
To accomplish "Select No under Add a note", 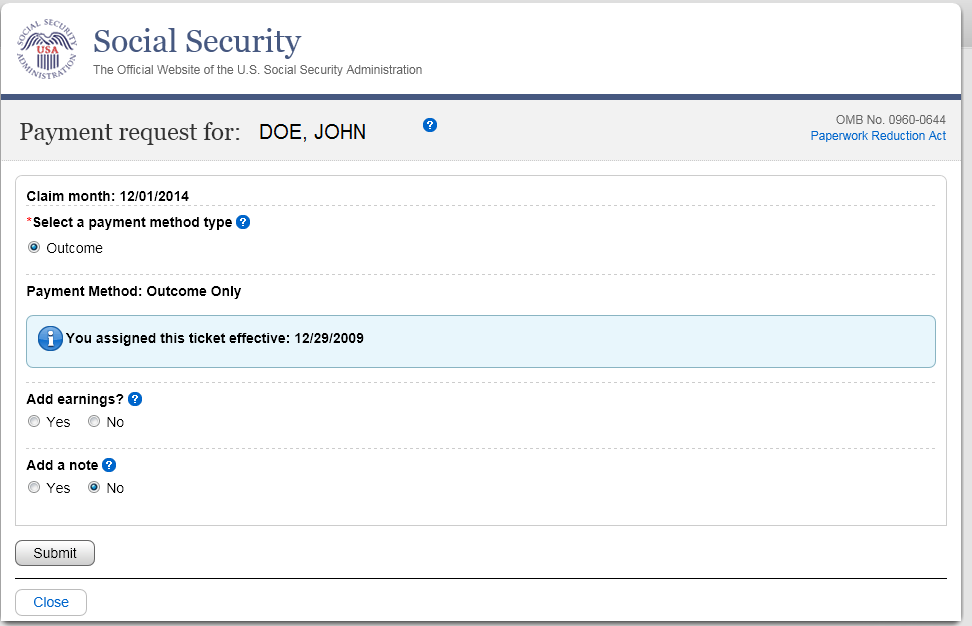I will (94, 488).
